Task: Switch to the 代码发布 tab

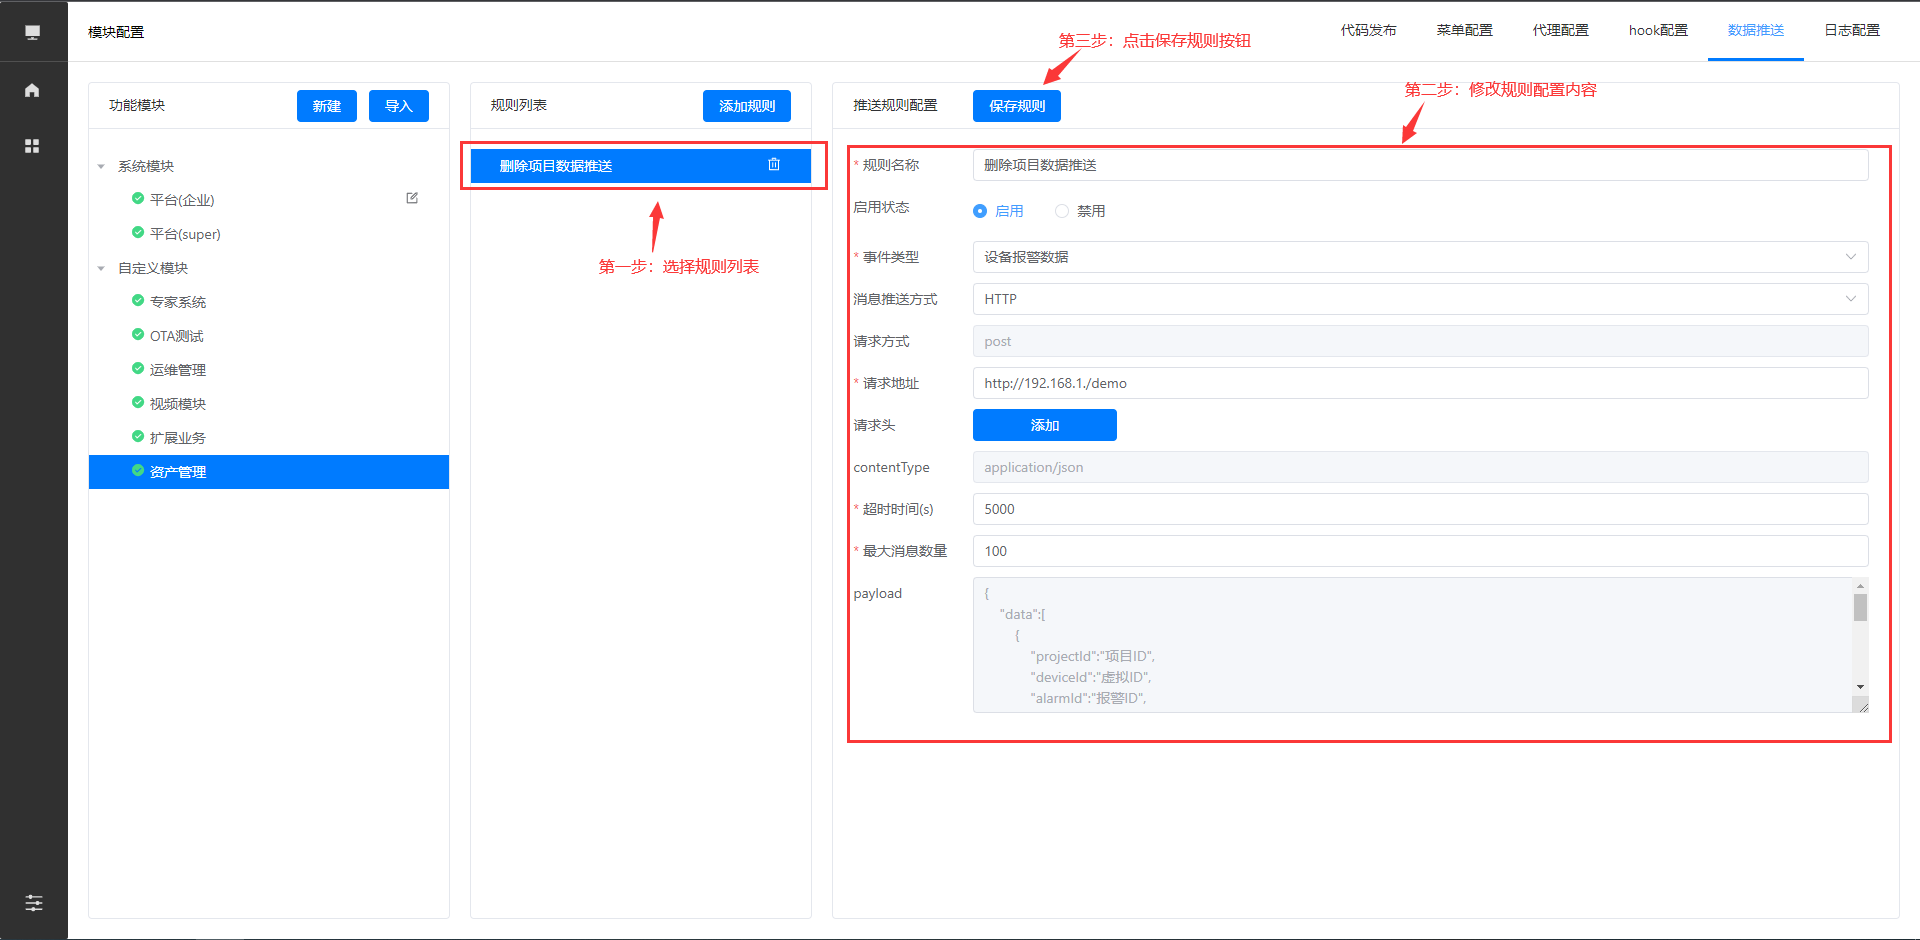Action: (x=1368, y=31)
